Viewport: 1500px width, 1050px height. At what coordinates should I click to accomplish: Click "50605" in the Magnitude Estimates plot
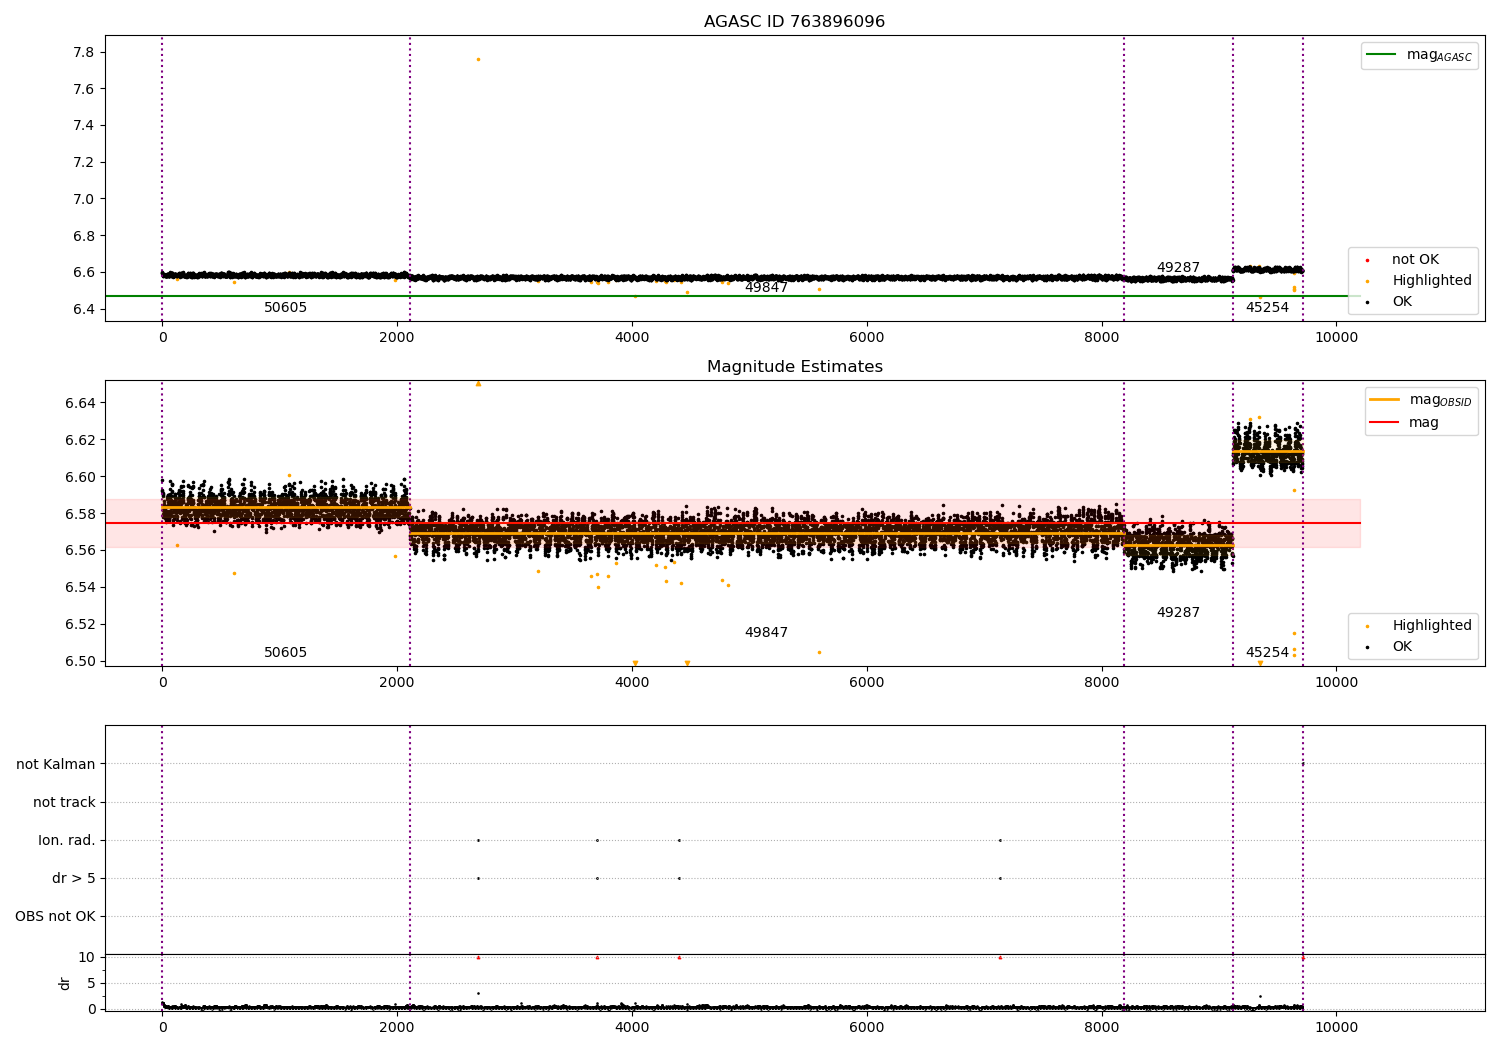(x=285, y=653)
